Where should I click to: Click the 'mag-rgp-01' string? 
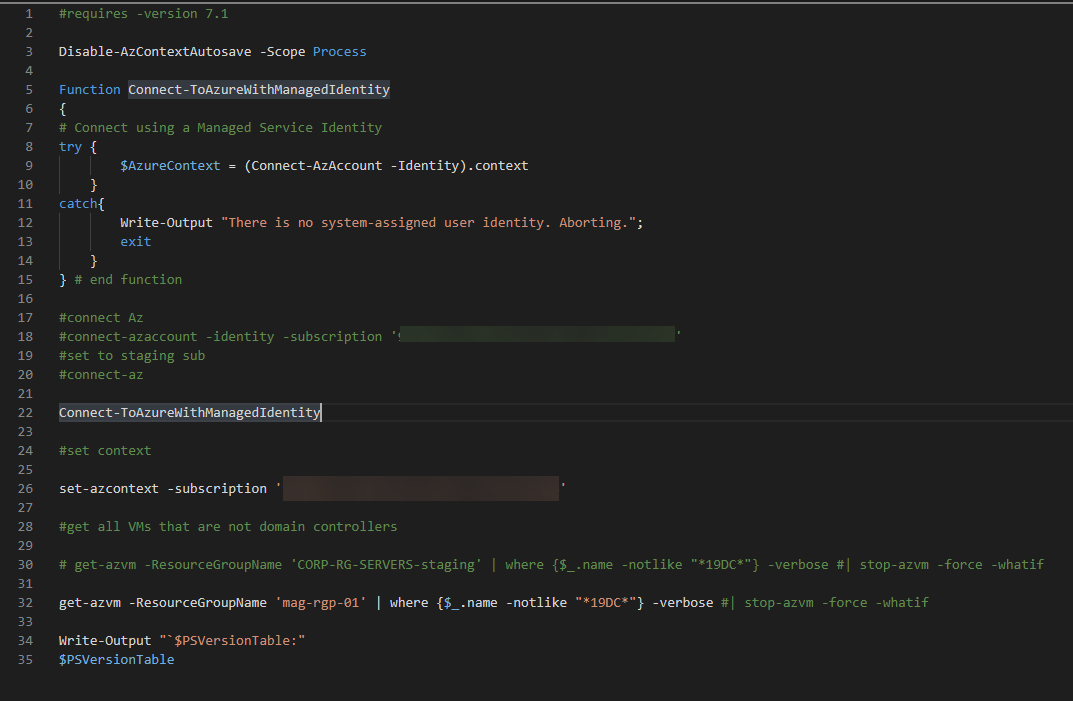click(x=321, y=603)
